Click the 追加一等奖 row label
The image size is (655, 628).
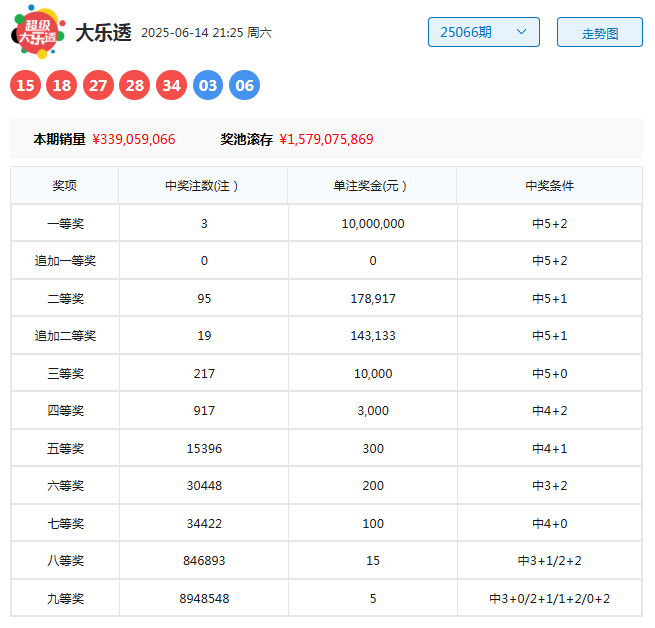[x=66, y=261]
